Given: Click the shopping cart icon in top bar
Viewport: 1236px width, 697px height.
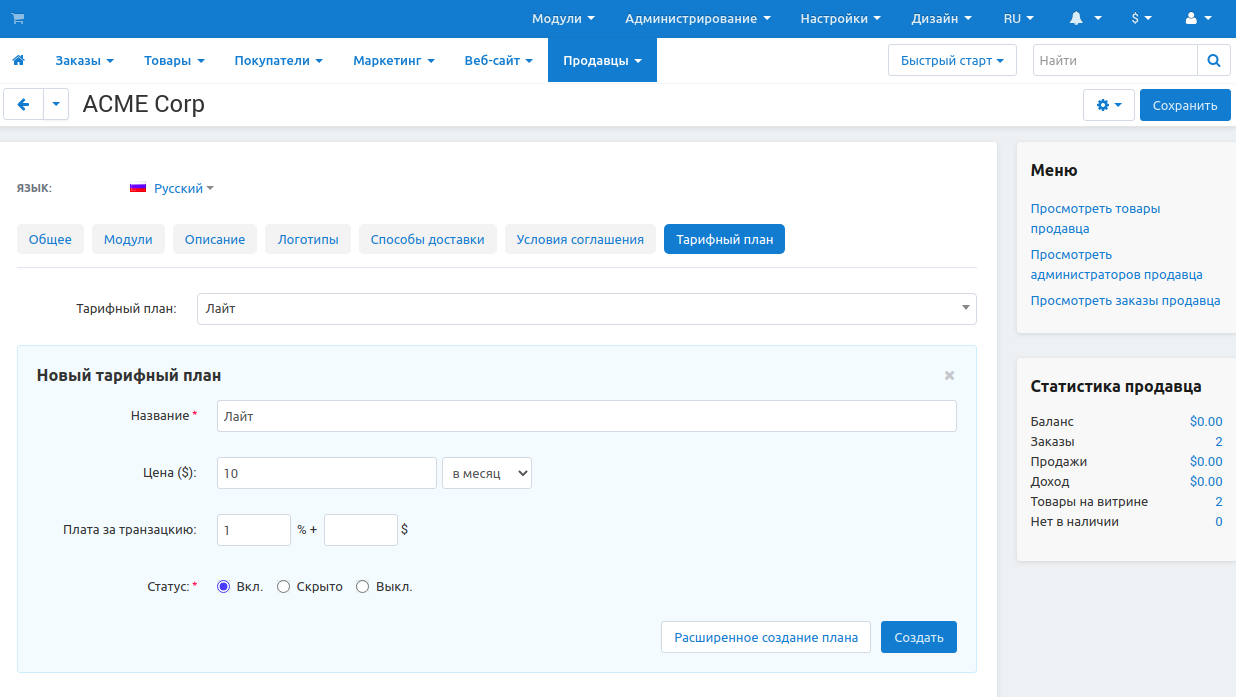Looking at the screenshot, I should [17, 19].
